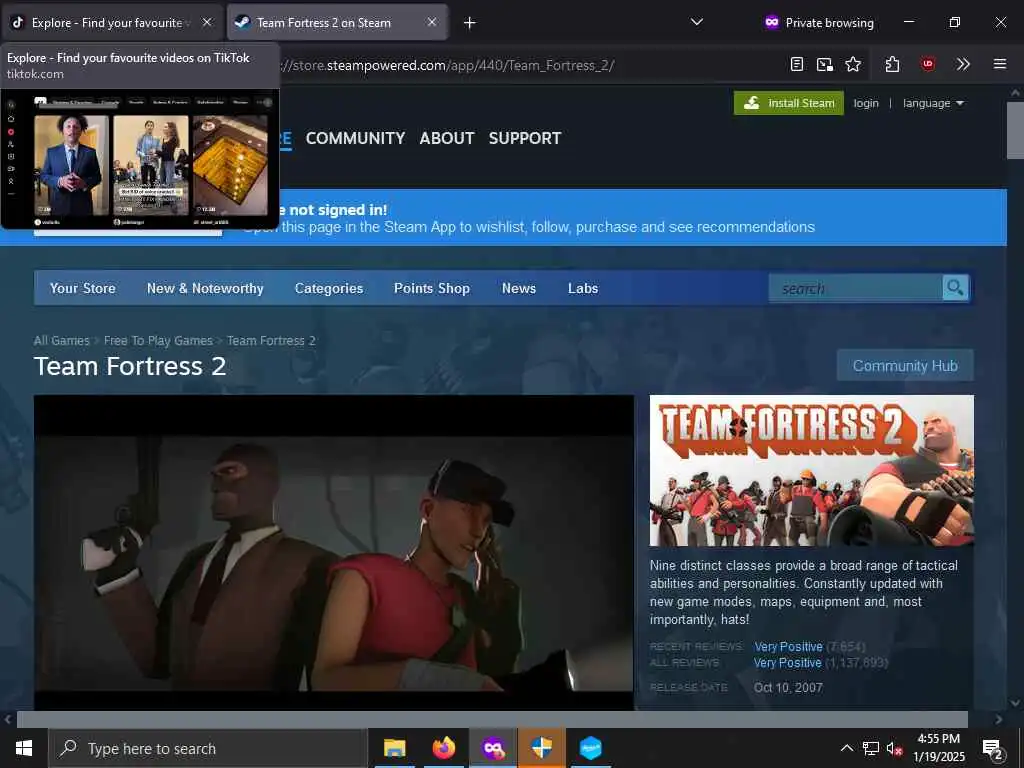Open the News store tab
The width and height of the screenshot is (1024, 768).
pyautogui.click(x=519, y=288)
